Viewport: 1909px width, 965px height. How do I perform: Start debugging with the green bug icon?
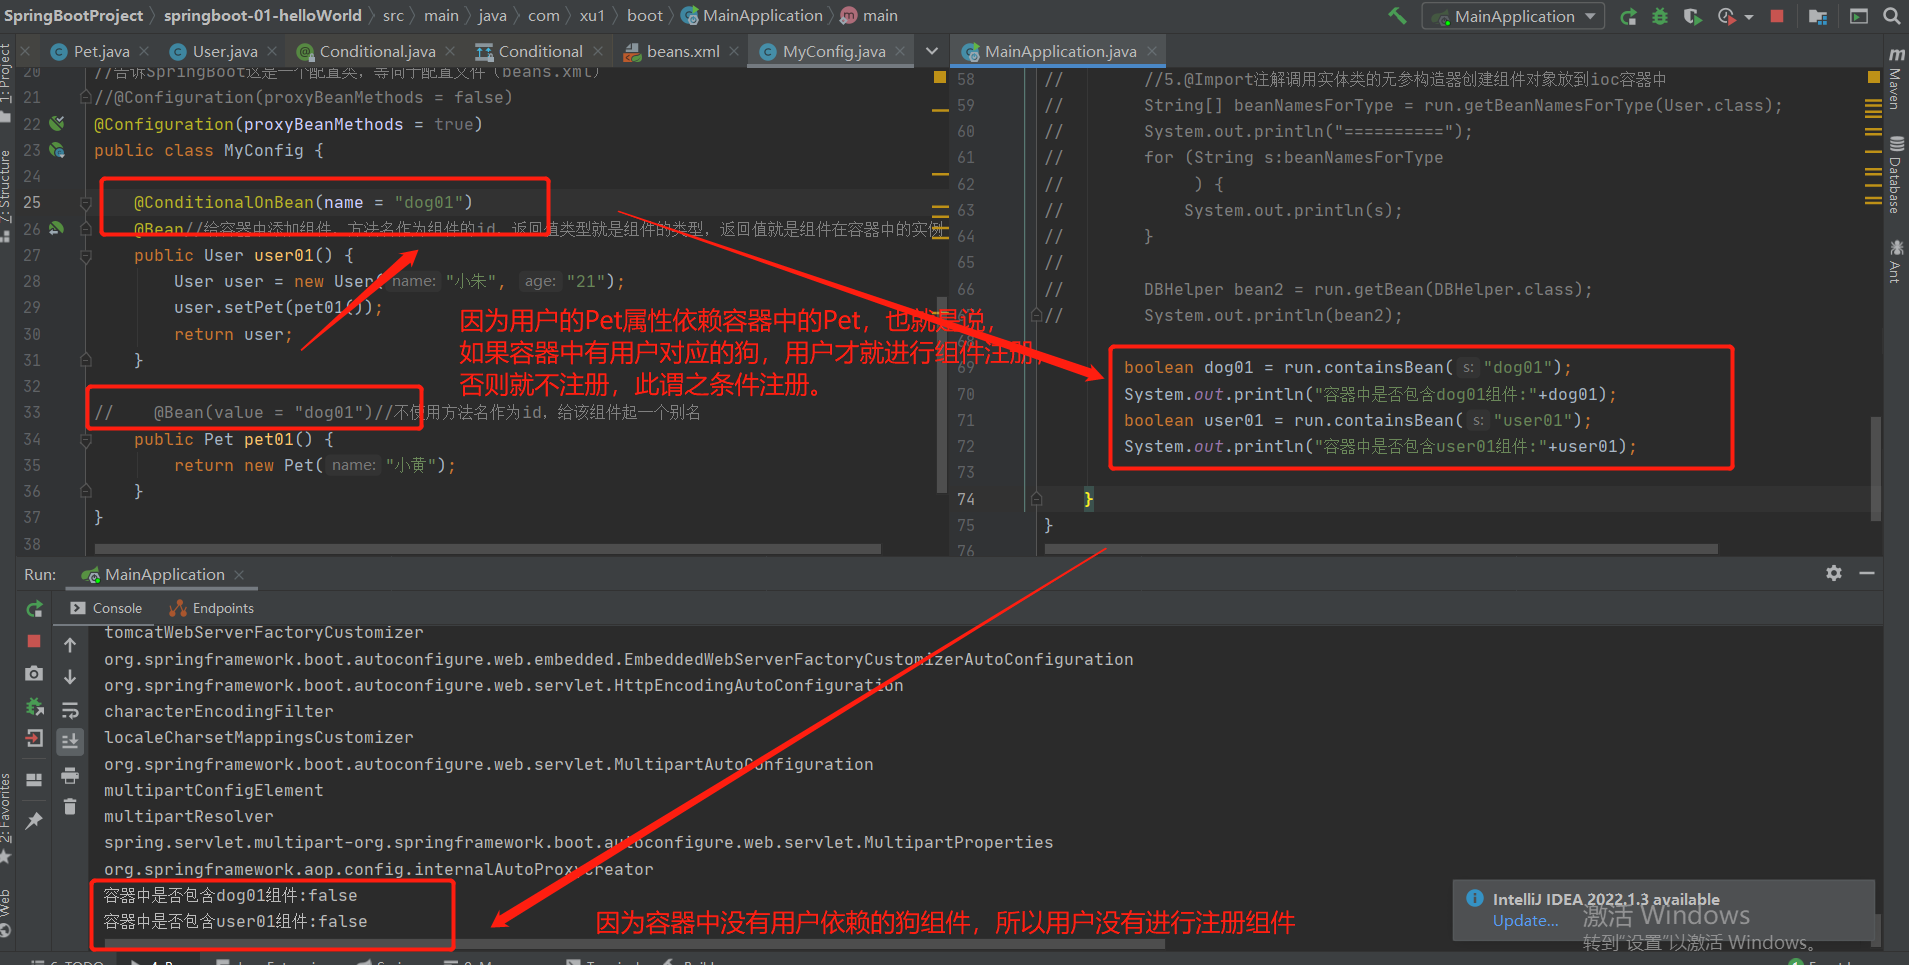pyautogui.click(x=1660, y=16)
